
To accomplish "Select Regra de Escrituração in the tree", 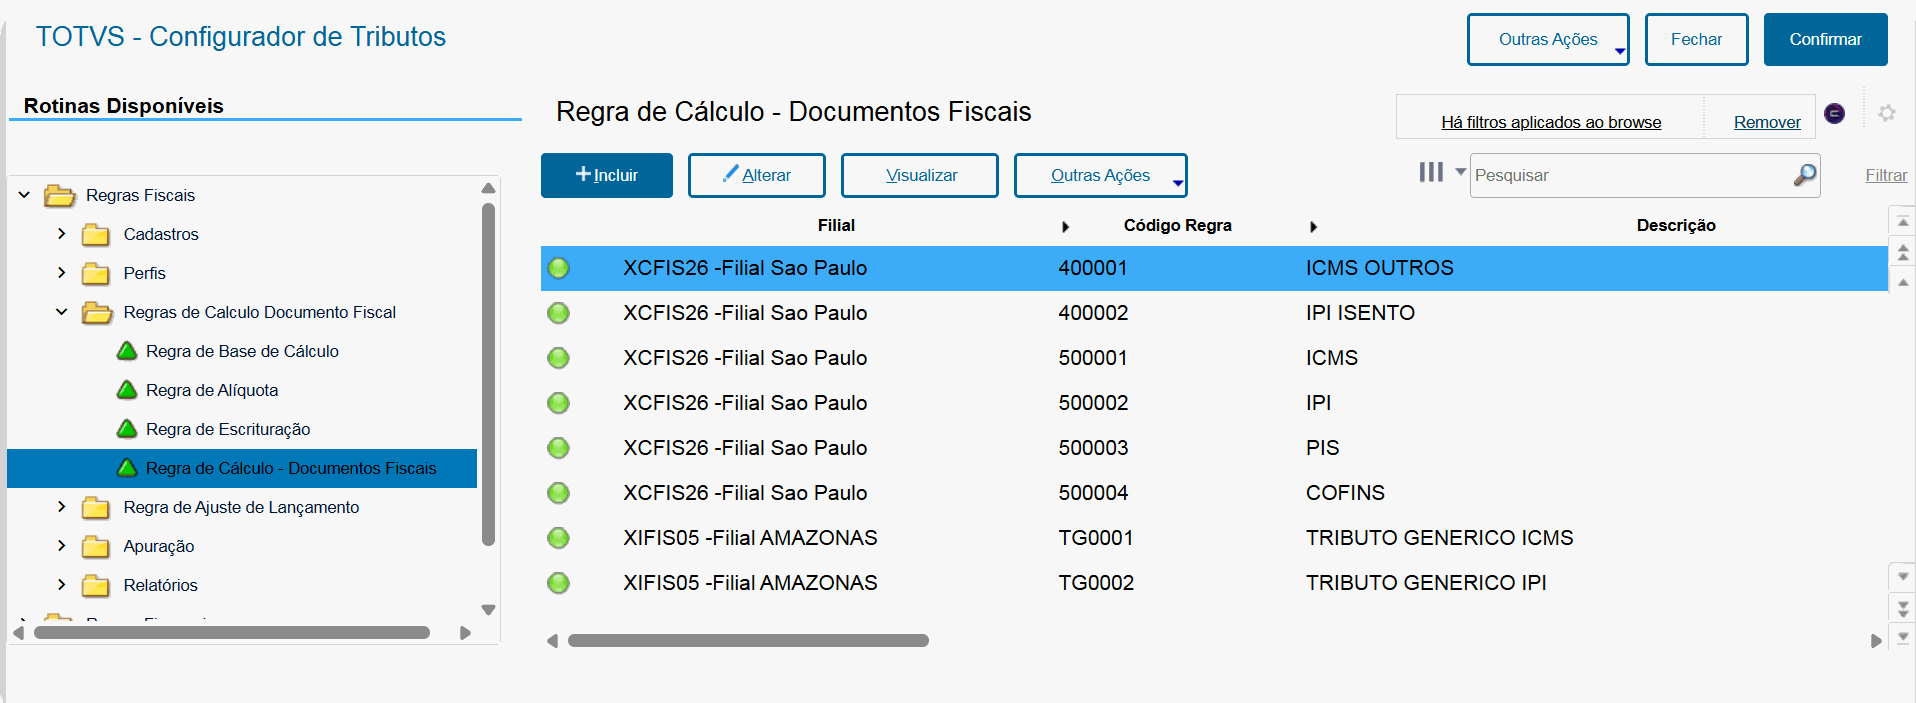I will click(x=228, y=429).
